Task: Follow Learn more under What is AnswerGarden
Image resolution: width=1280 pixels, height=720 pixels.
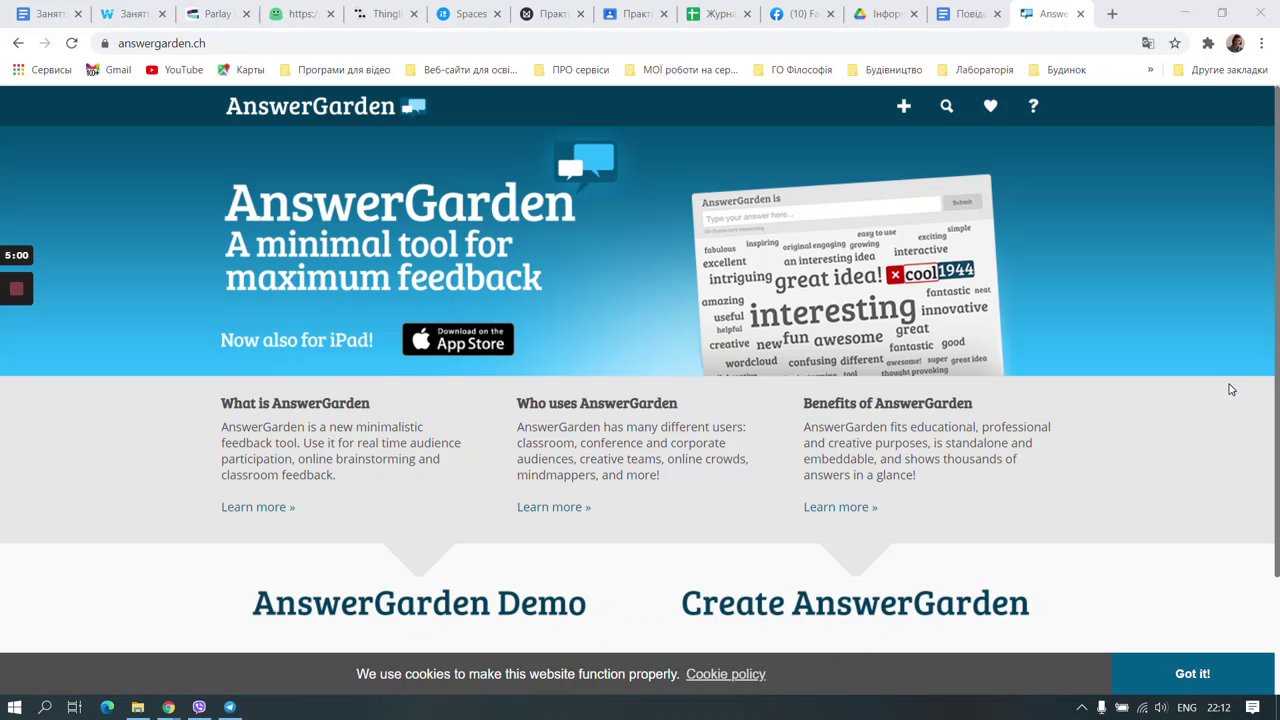Action: [x=258, y=507]
